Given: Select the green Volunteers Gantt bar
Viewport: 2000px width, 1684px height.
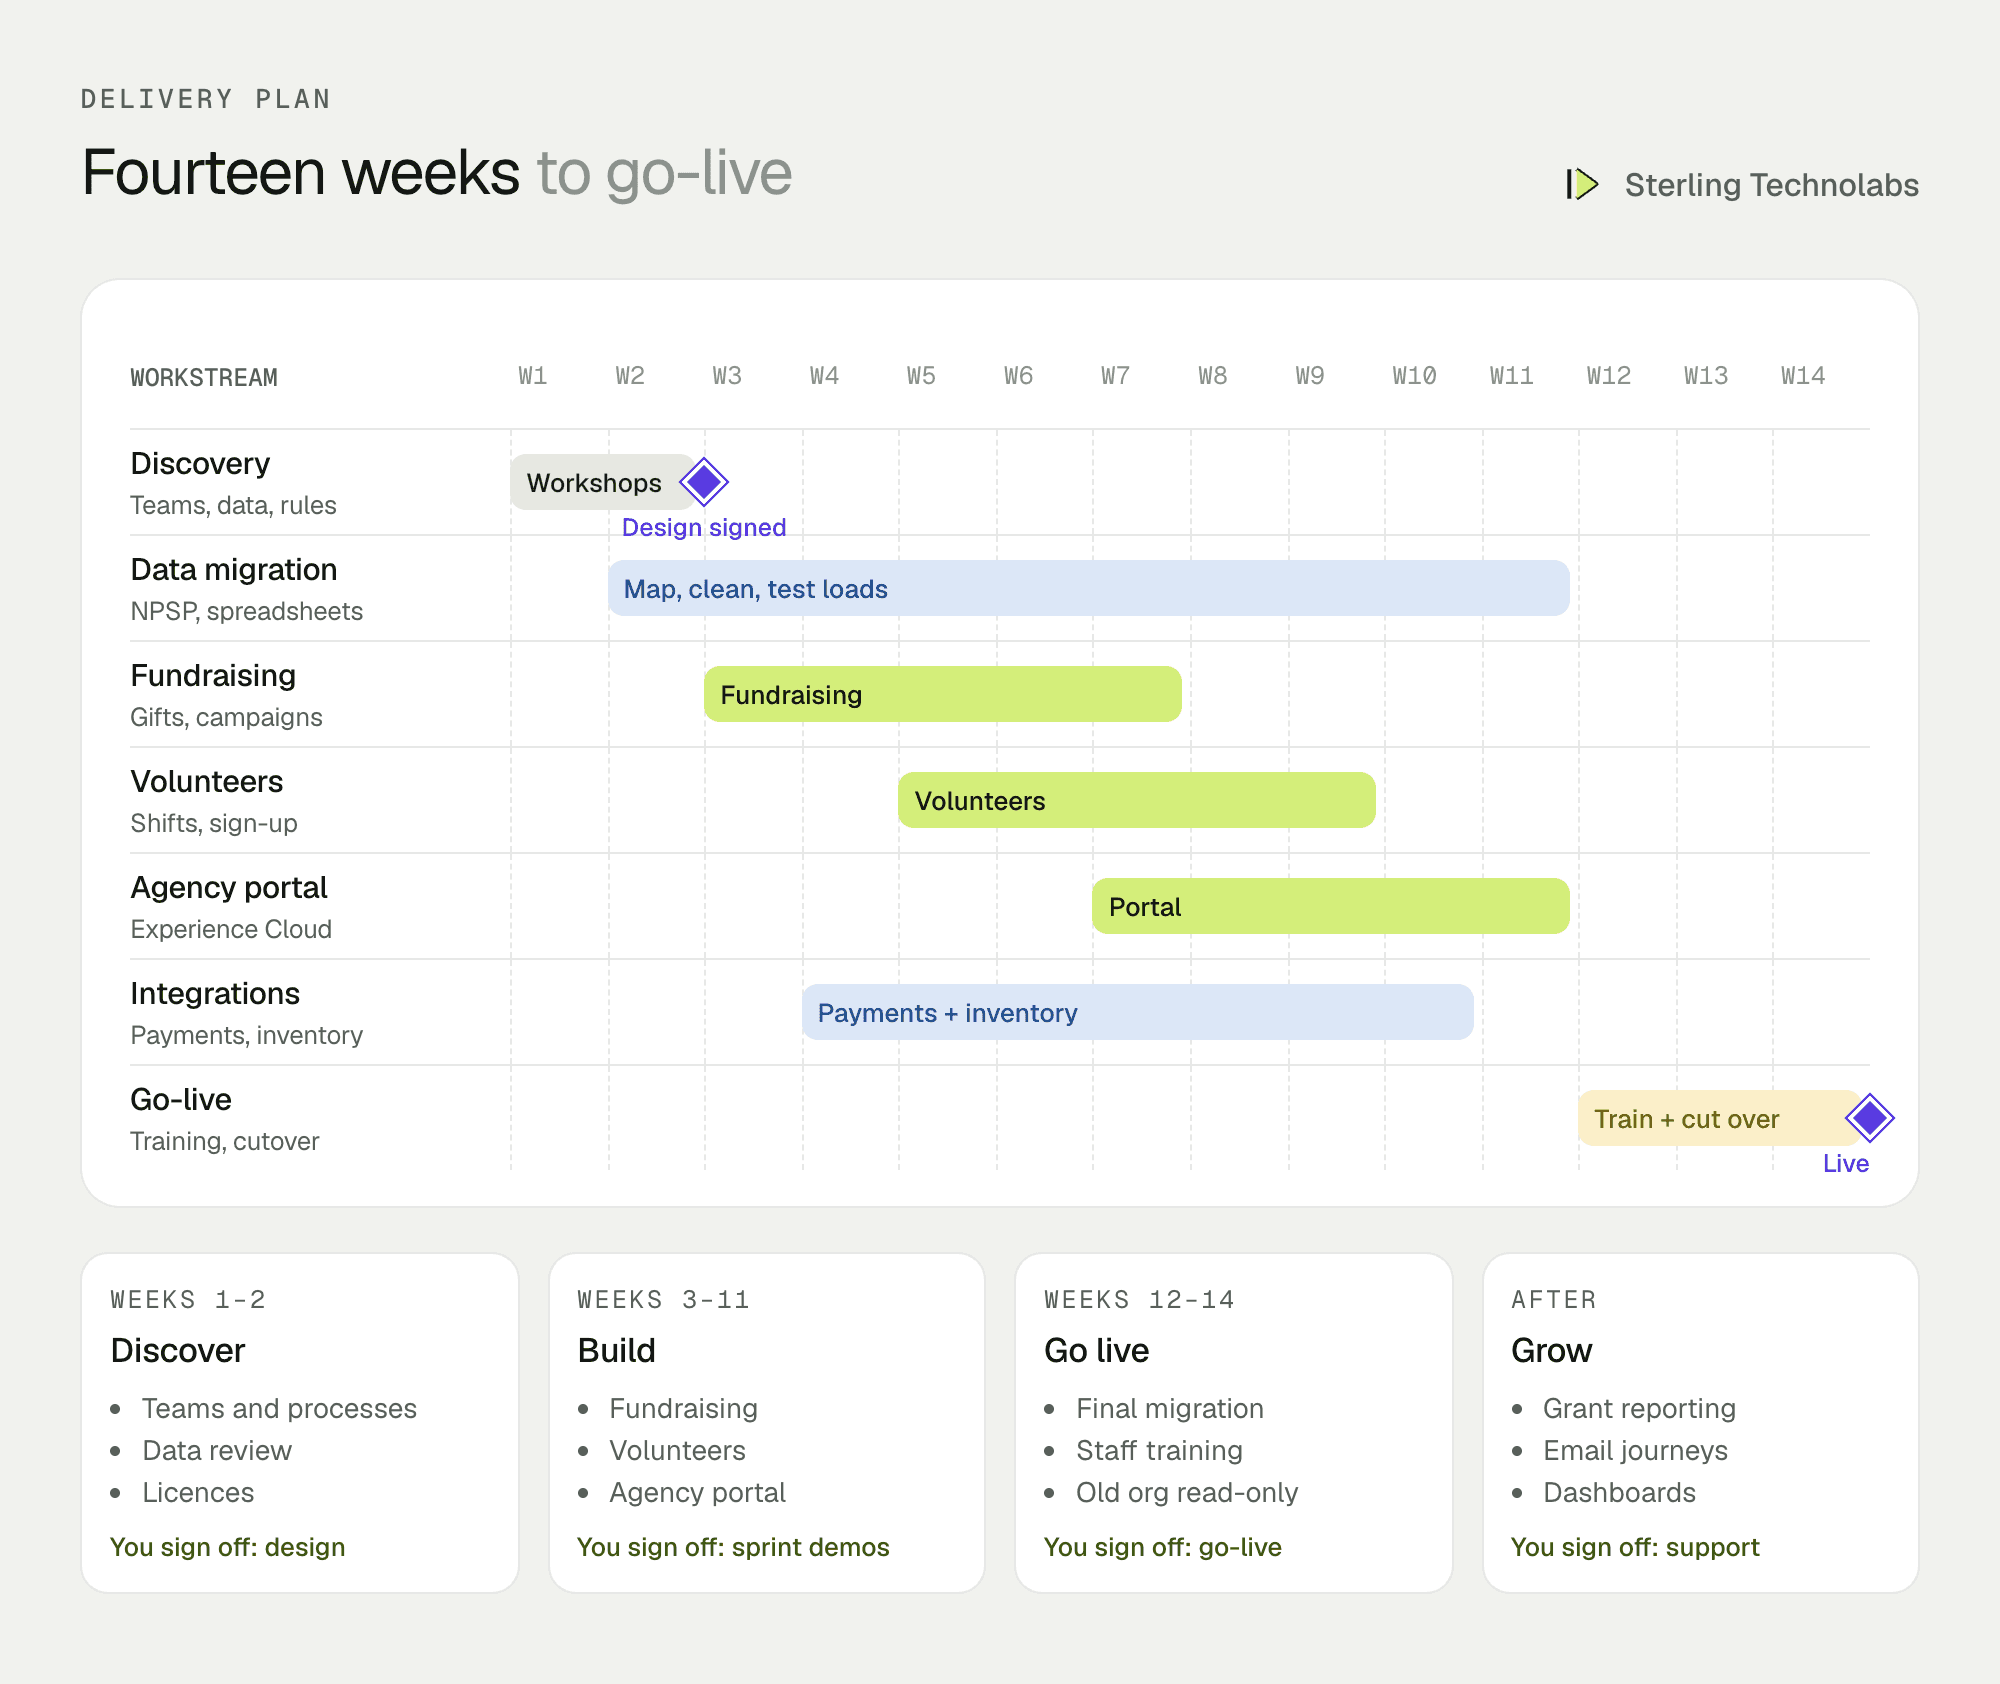Looking at the screenshot, I should [1137, 800].
